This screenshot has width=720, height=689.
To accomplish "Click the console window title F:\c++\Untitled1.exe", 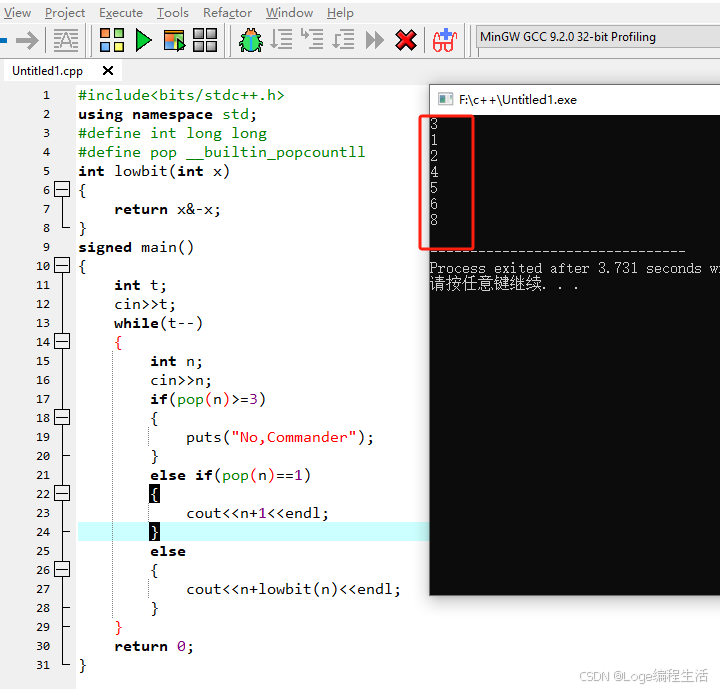I will 518,100.
